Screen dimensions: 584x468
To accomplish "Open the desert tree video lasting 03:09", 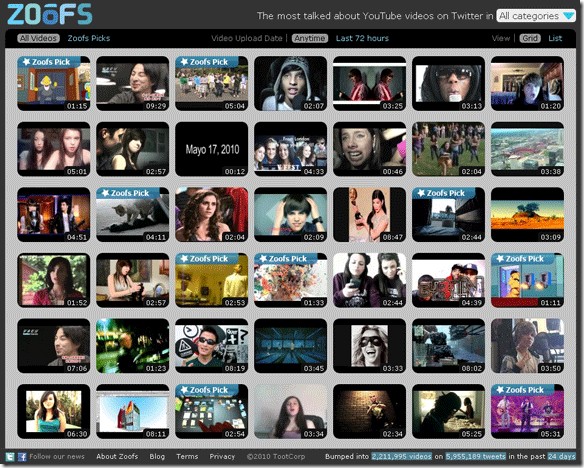I will pyautogui.click(x=527, y=214).
